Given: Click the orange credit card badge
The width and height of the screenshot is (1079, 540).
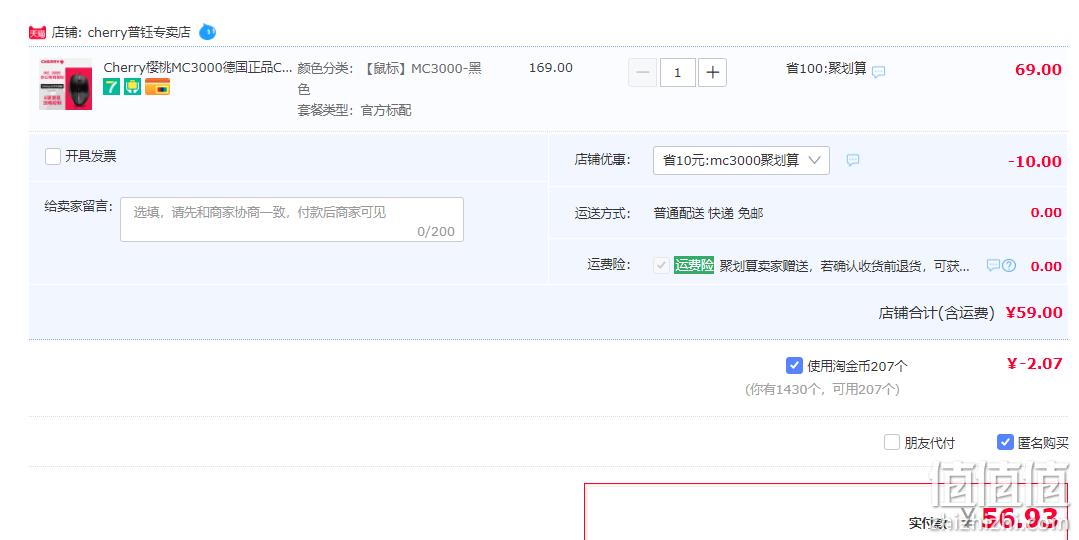Looking at the screenshot, I should (158, 87).
